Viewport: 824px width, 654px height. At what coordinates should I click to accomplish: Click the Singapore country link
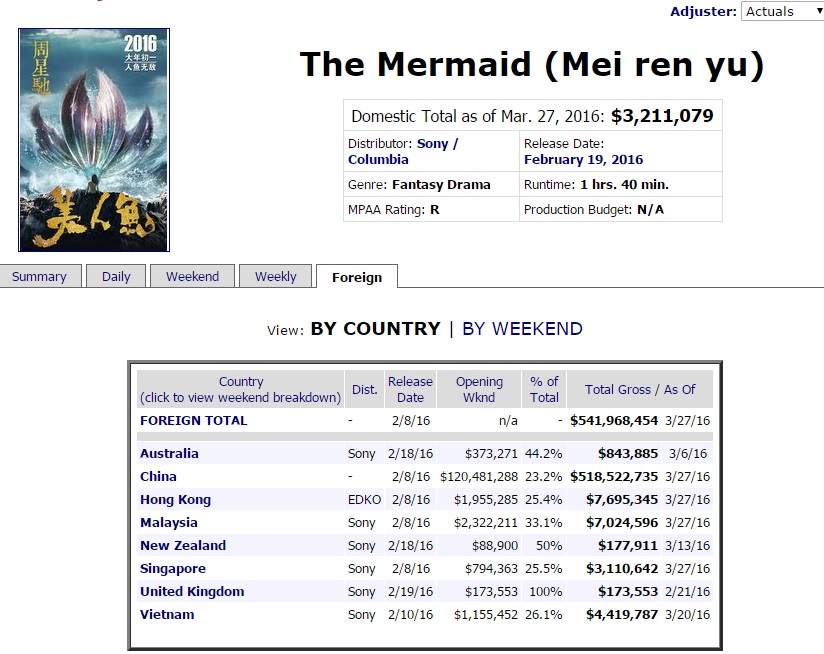click(x=173, y=568)
